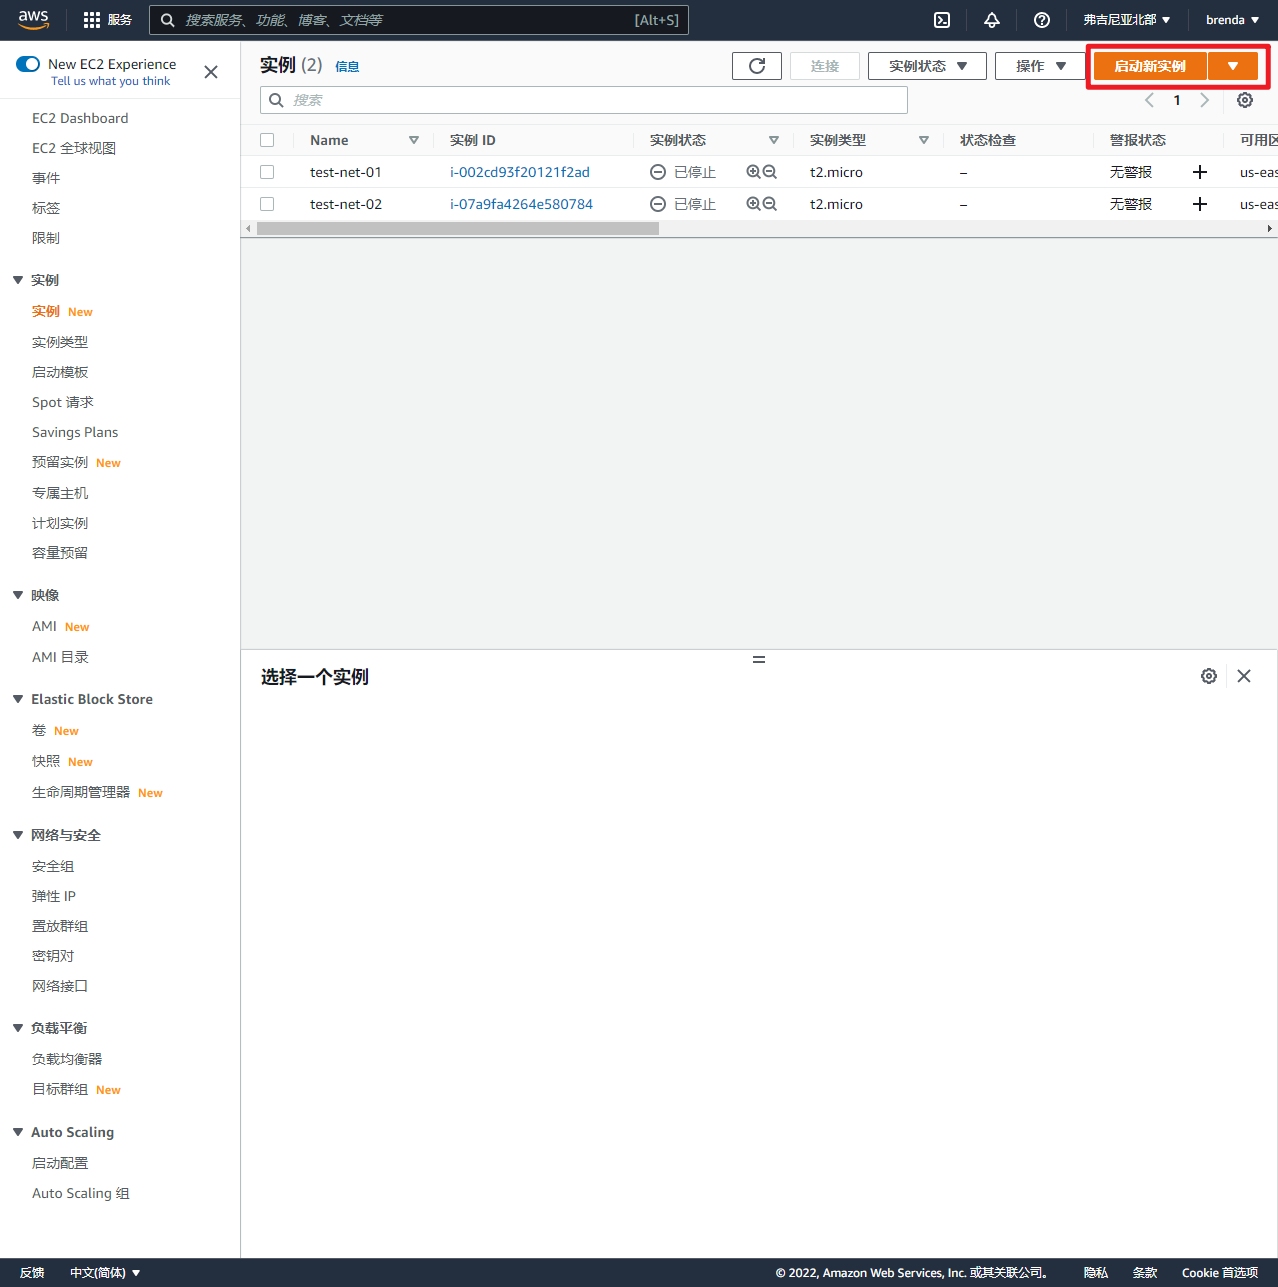
Task: Open table preferences gear icon
Action: point(1245,100)
